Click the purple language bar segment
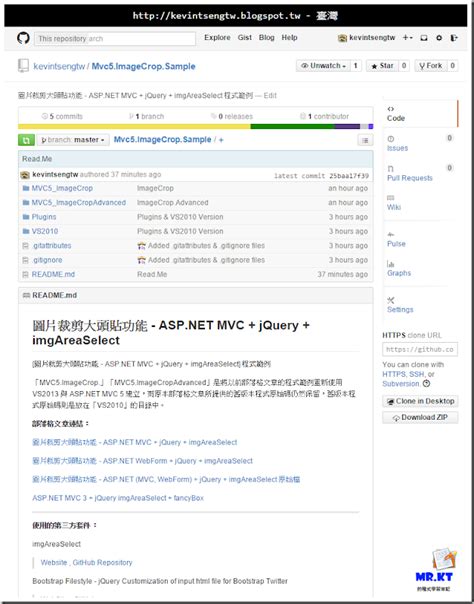This screenshot has width=474, height=604. point(347,126)
